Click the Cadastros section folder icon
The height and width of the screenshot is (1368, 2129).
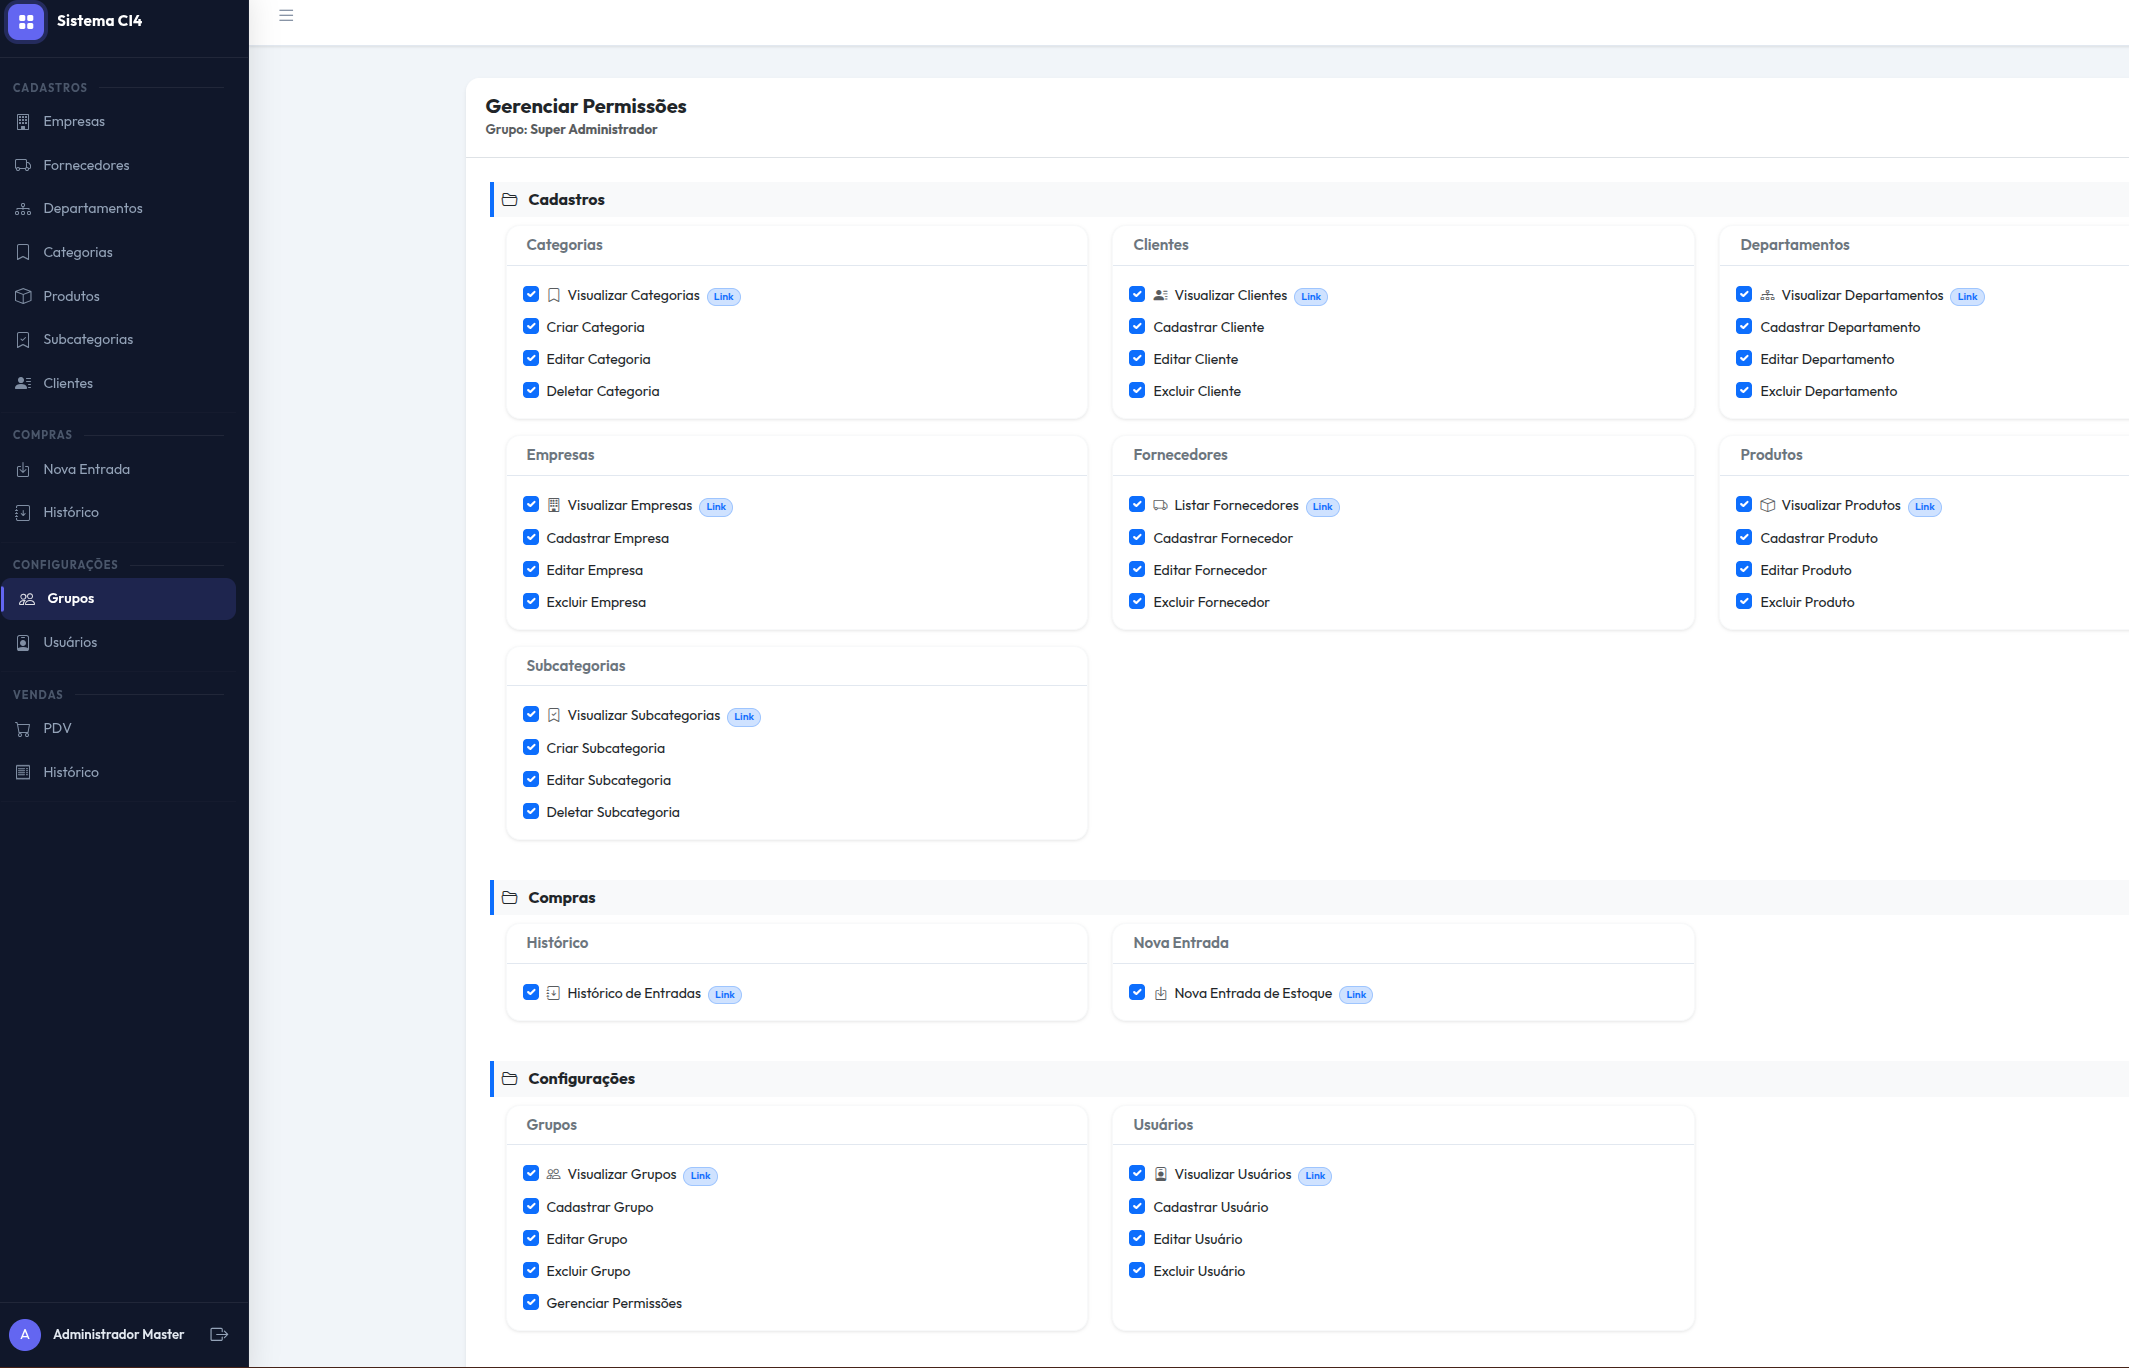pyautogui.click(x=509, y=200)
